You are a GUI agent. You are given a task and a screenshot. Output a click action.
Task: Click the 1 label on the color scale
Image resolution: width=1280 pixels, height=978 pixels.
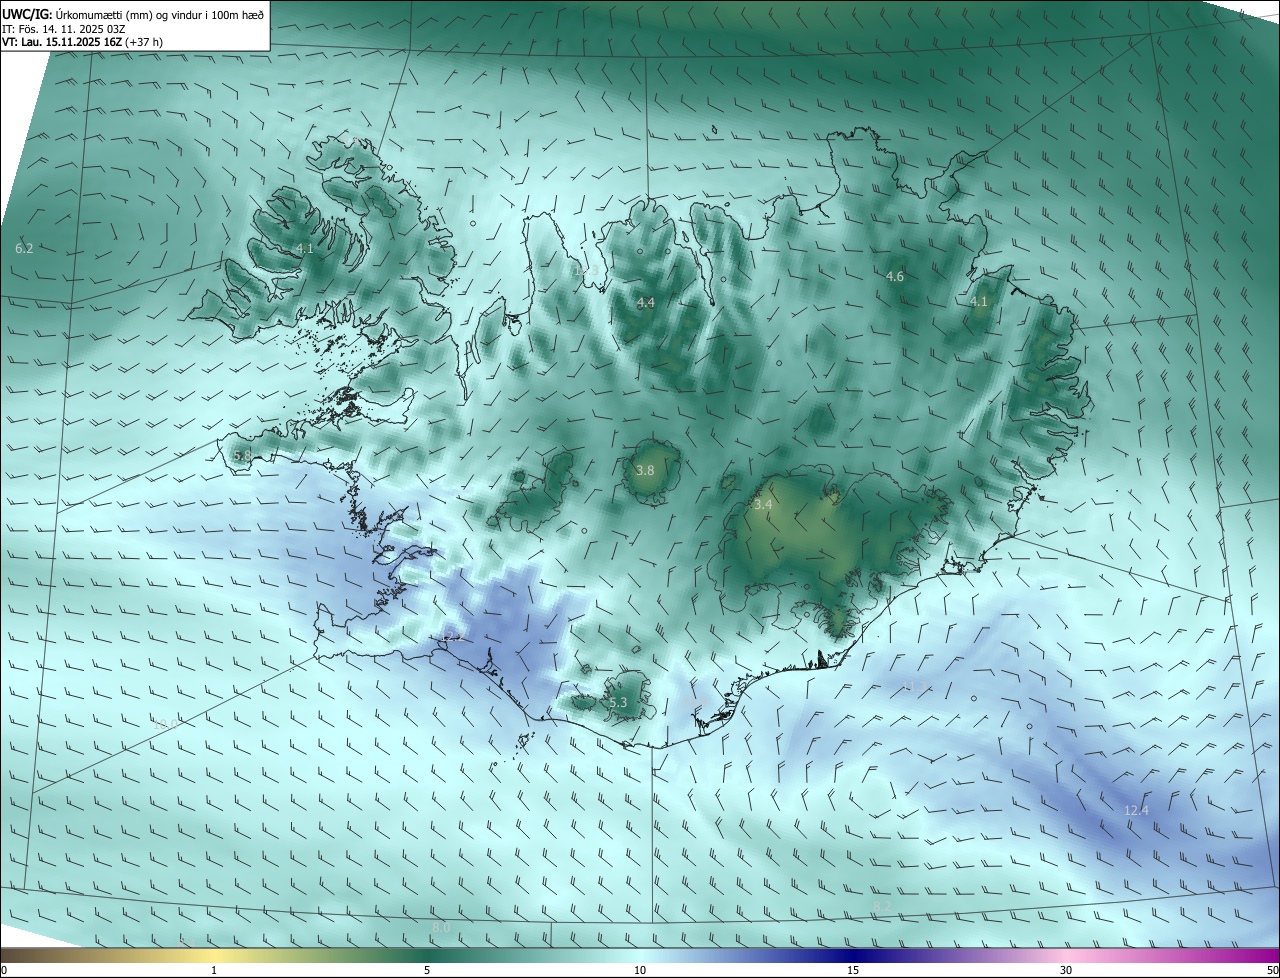tap(214, 970)
